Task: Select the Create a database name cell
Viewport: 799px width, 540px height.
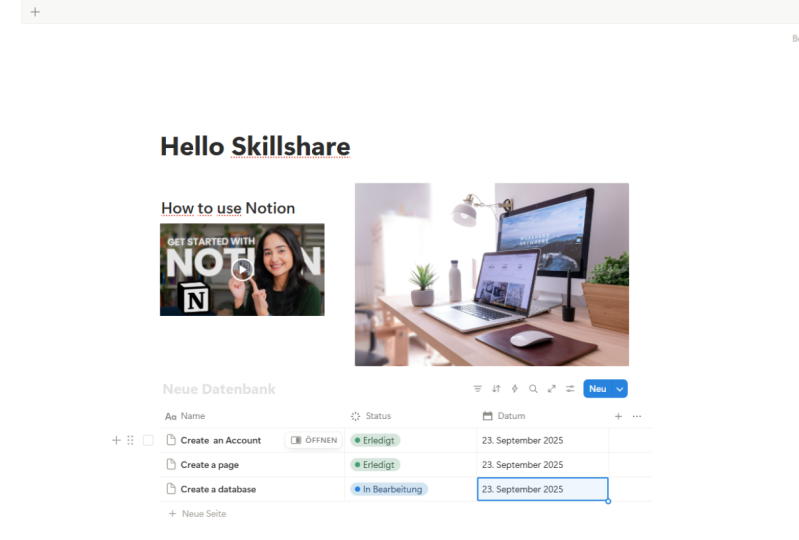Action: [x=253, y=489]
